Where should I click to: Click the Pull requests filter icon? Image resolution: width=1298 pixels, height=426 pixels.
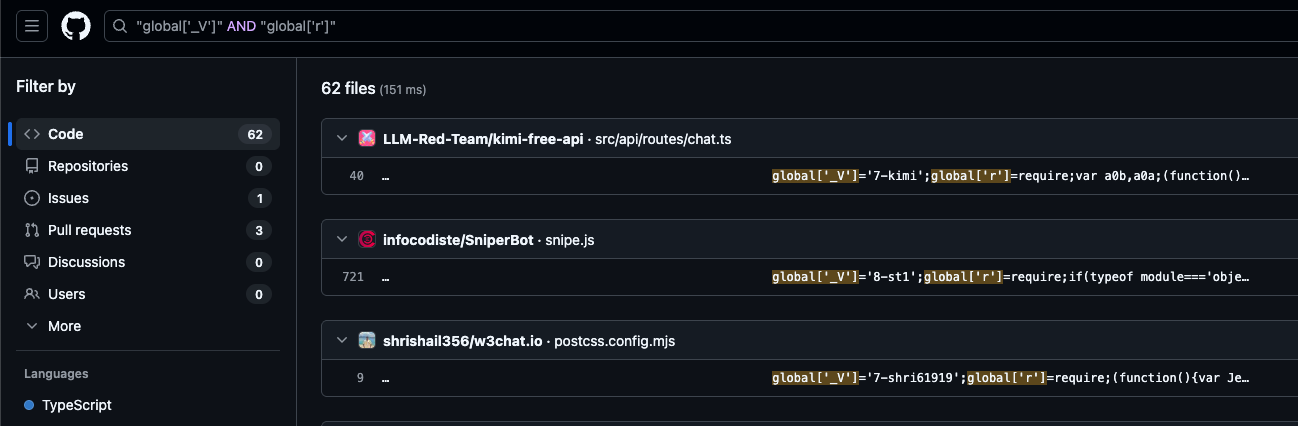click(32, 230)
